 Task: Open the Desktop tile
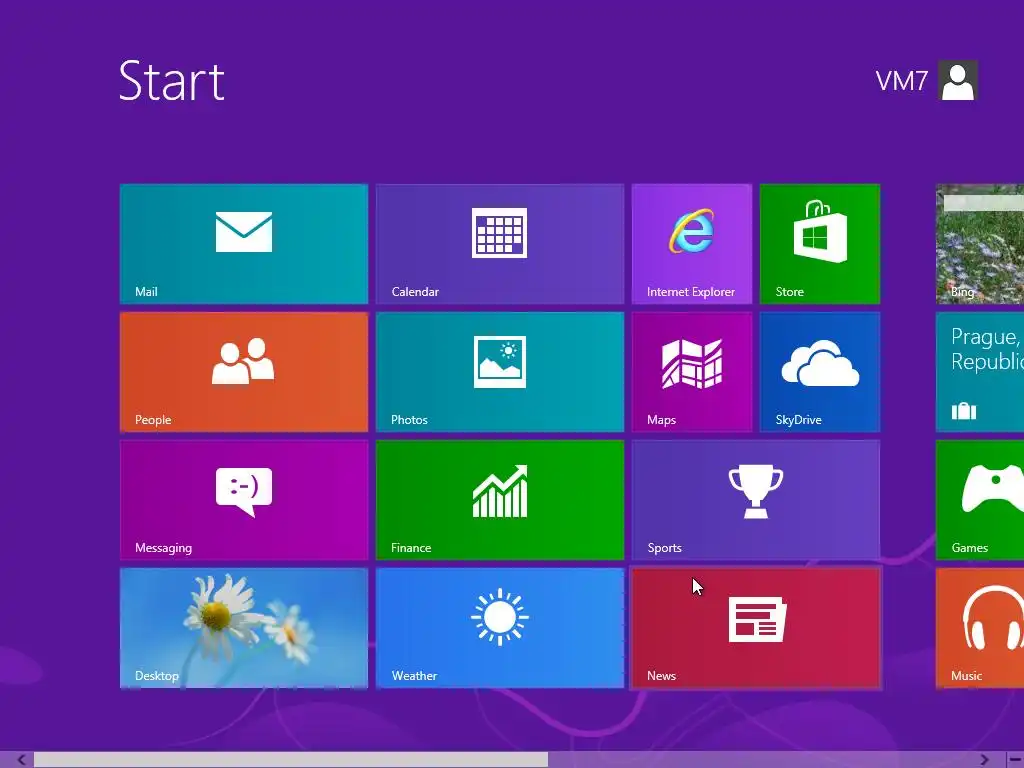click(244, 628)
